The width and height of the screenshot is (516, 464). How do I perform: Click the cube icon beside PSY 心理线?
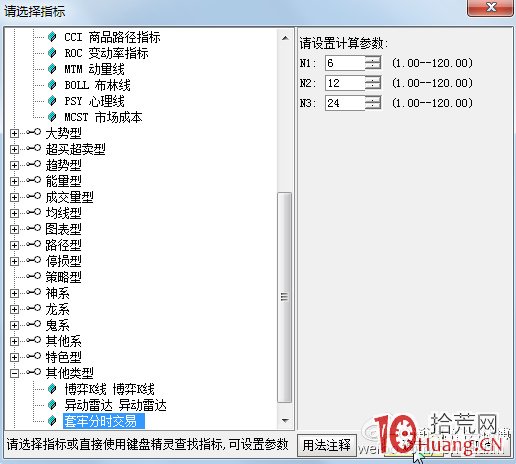pos(52,101)
